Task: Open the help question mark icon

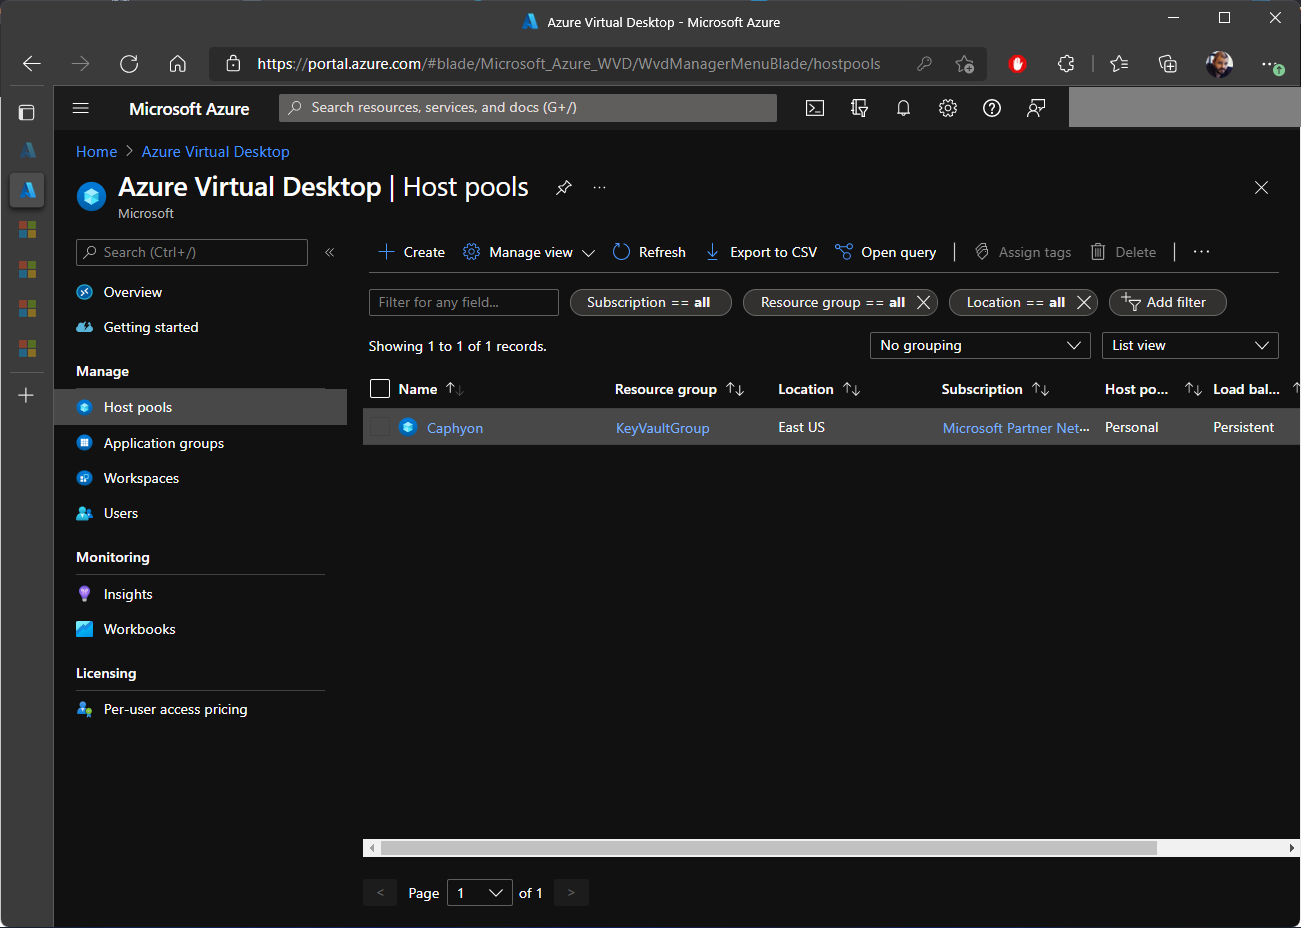Action: pyautogui.click(x=992, y=108)
